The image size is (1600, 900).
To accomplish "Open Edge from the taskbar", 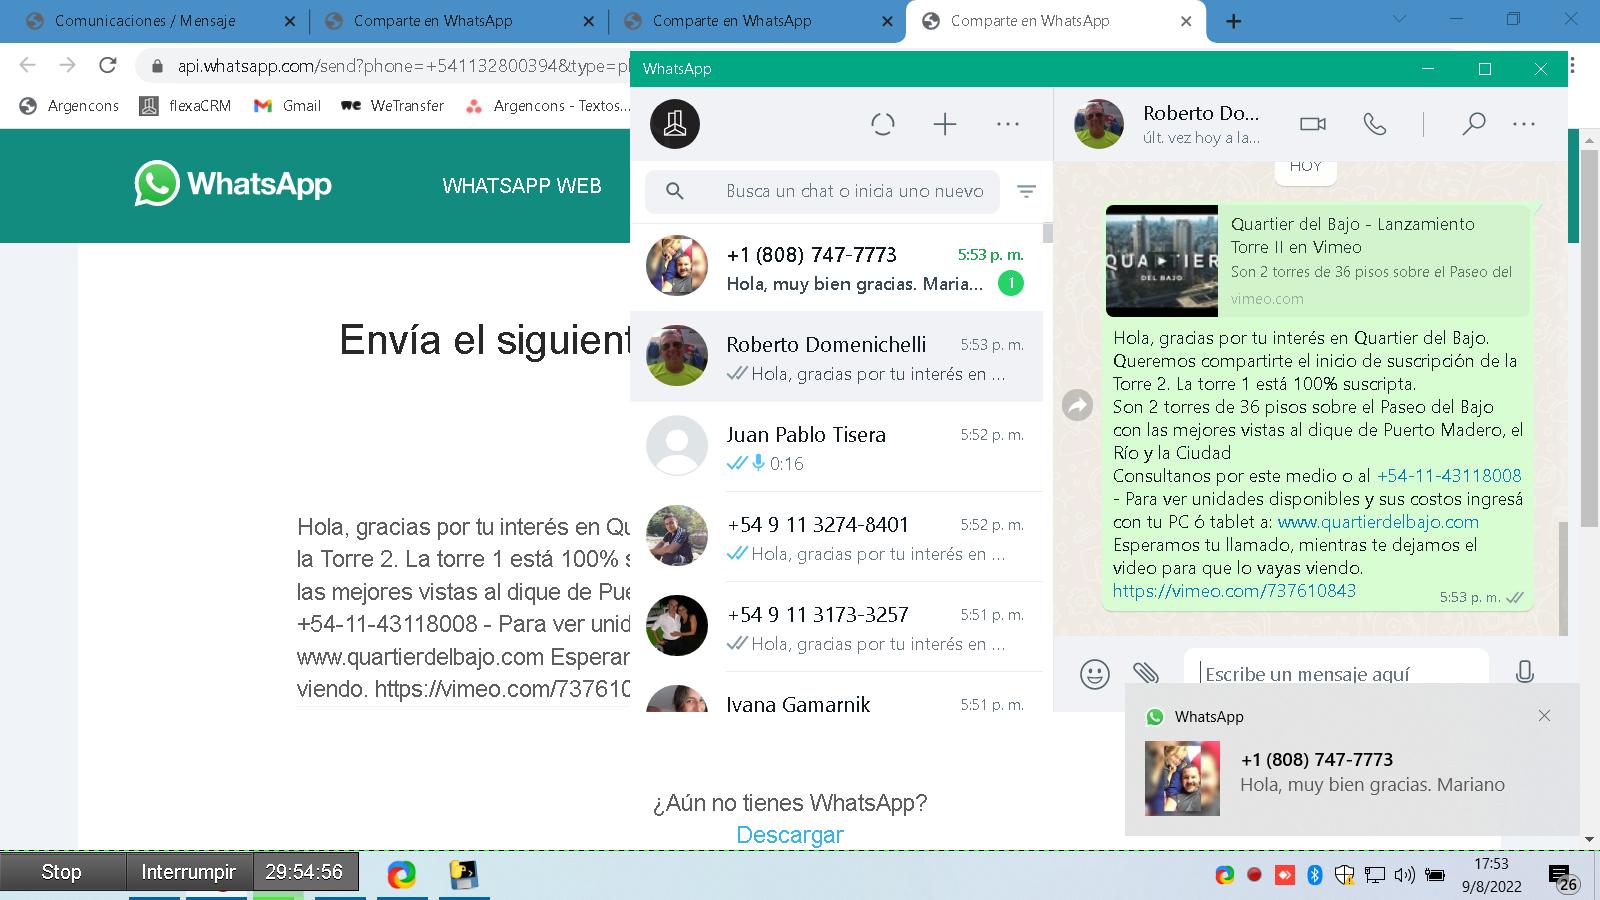I will (402, 875).
